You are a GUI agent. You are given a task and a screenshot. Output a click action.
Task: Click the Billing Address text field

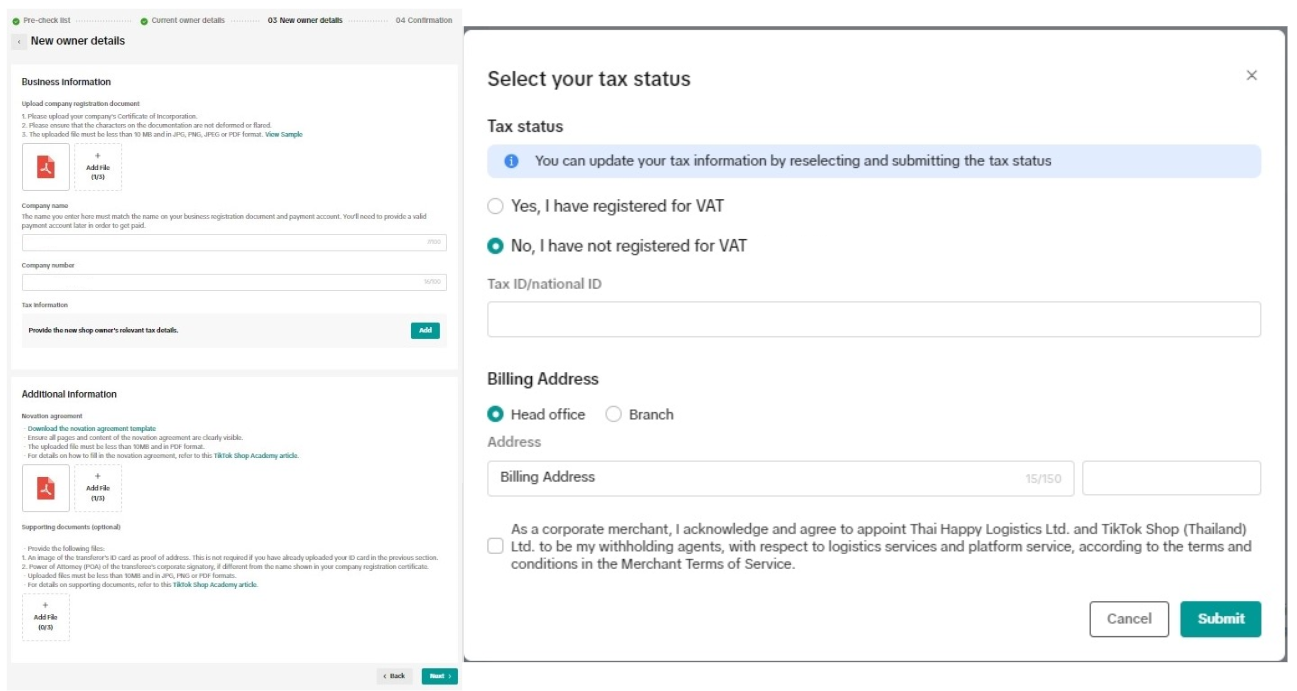coord(760,478)
